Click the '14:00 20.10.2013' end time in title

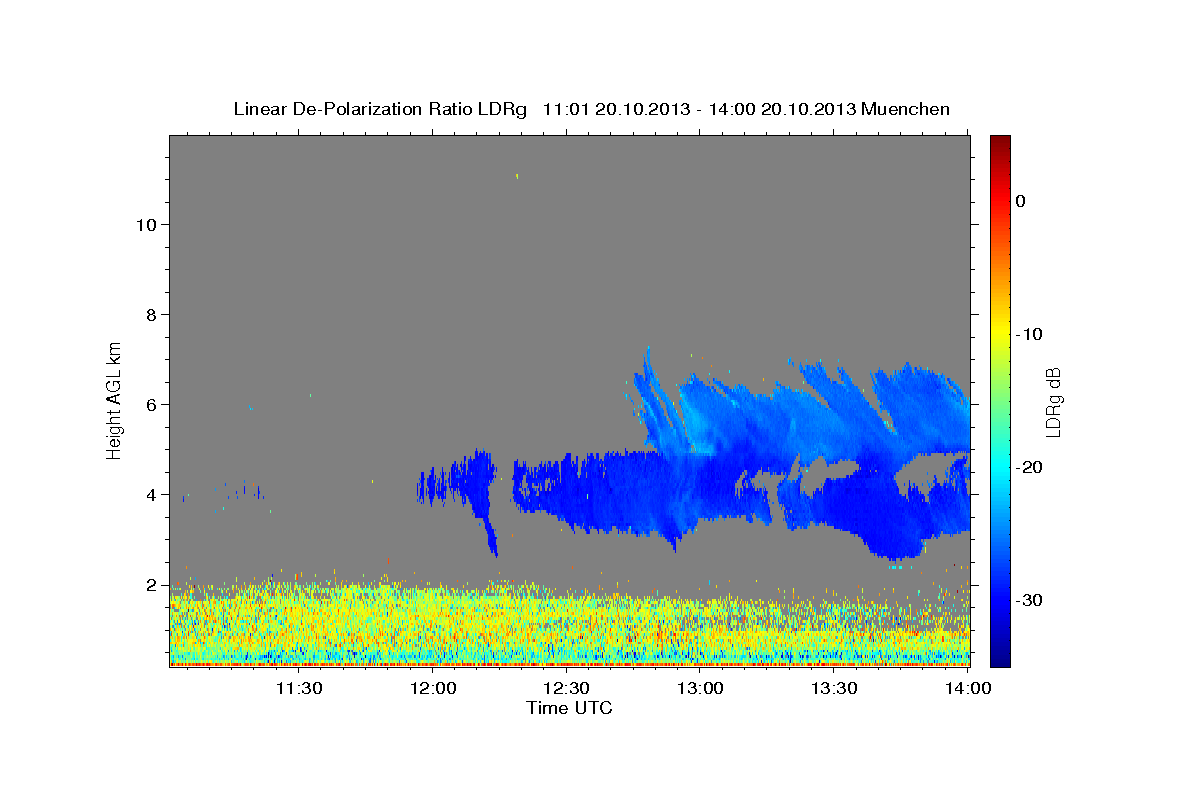click(x=783, y=109)
